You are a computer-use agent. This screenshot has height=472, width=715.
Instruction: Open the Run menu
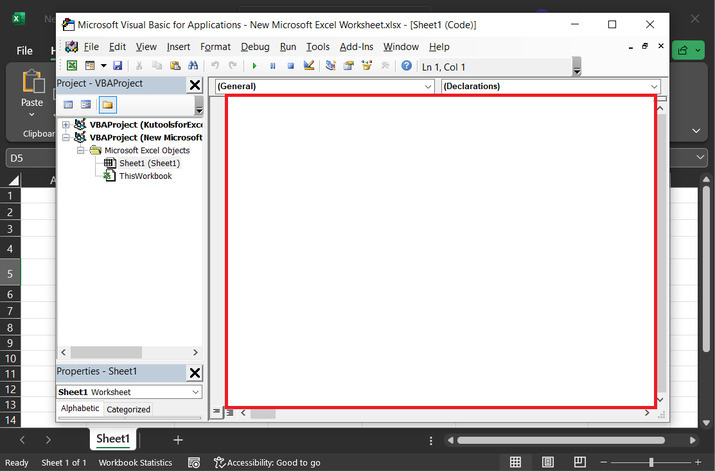[x=288, y=47]
